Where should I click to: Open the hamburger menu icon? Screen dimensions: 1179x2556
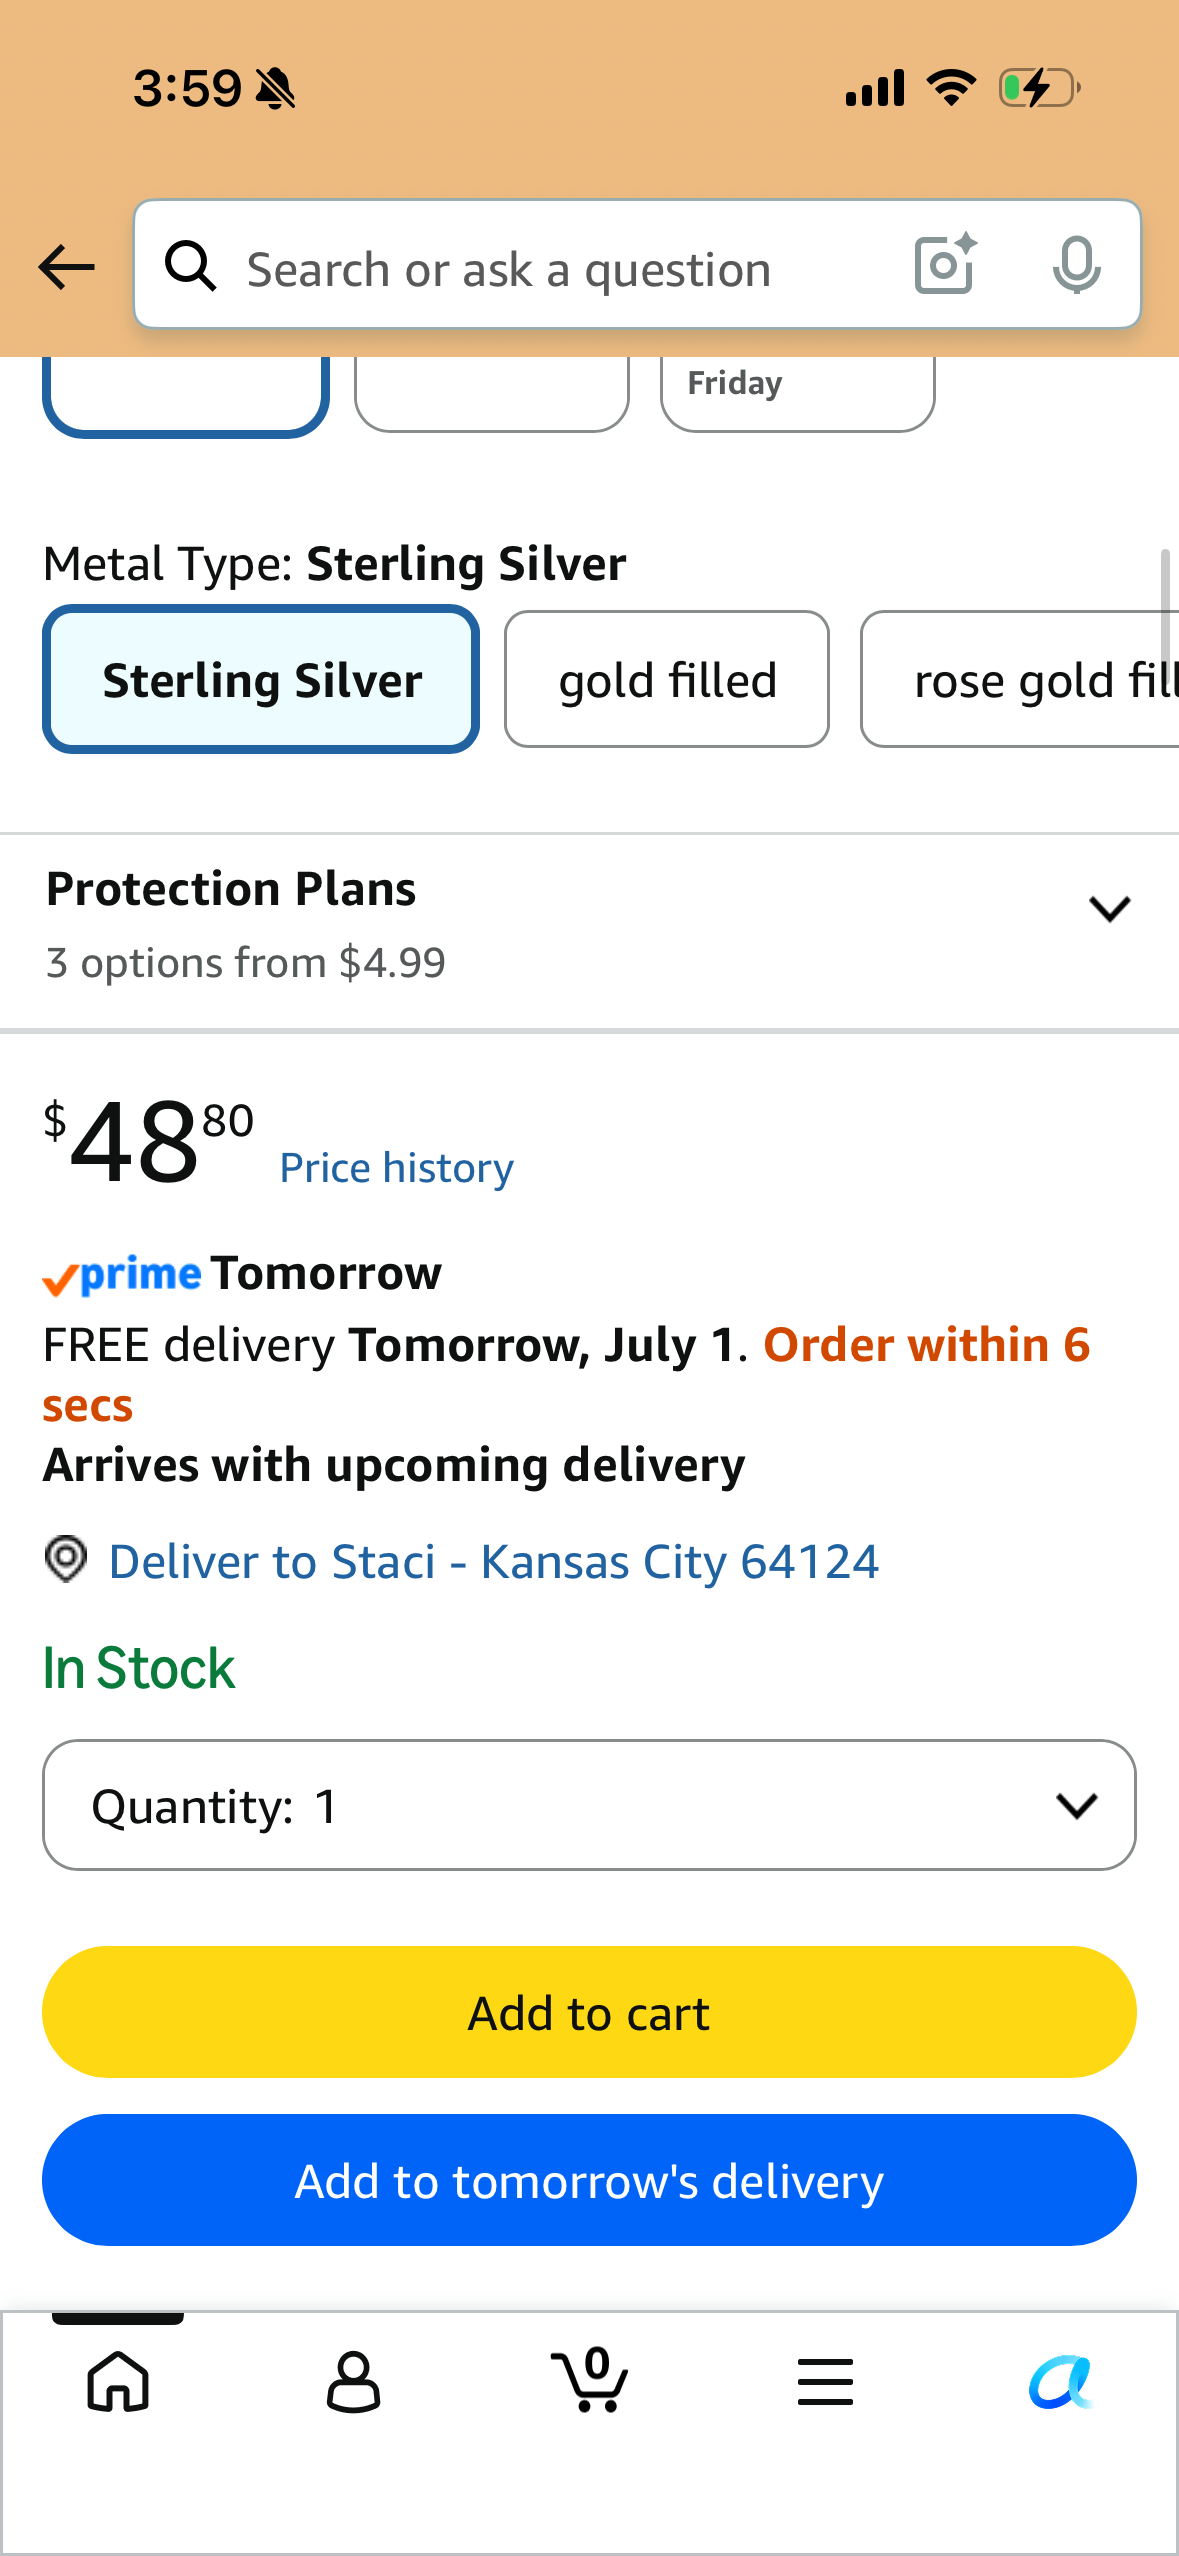(x=826, y=2381)
